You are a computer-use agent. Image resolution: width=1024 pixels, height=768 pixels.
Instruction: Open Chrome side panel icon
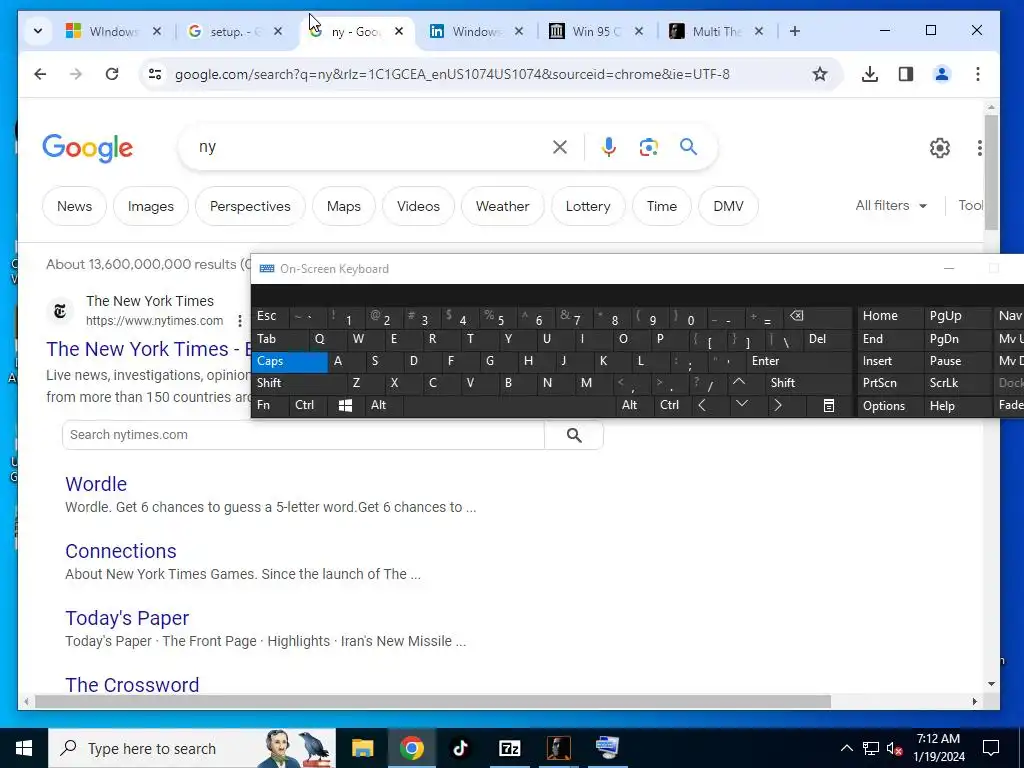point(905,74)
